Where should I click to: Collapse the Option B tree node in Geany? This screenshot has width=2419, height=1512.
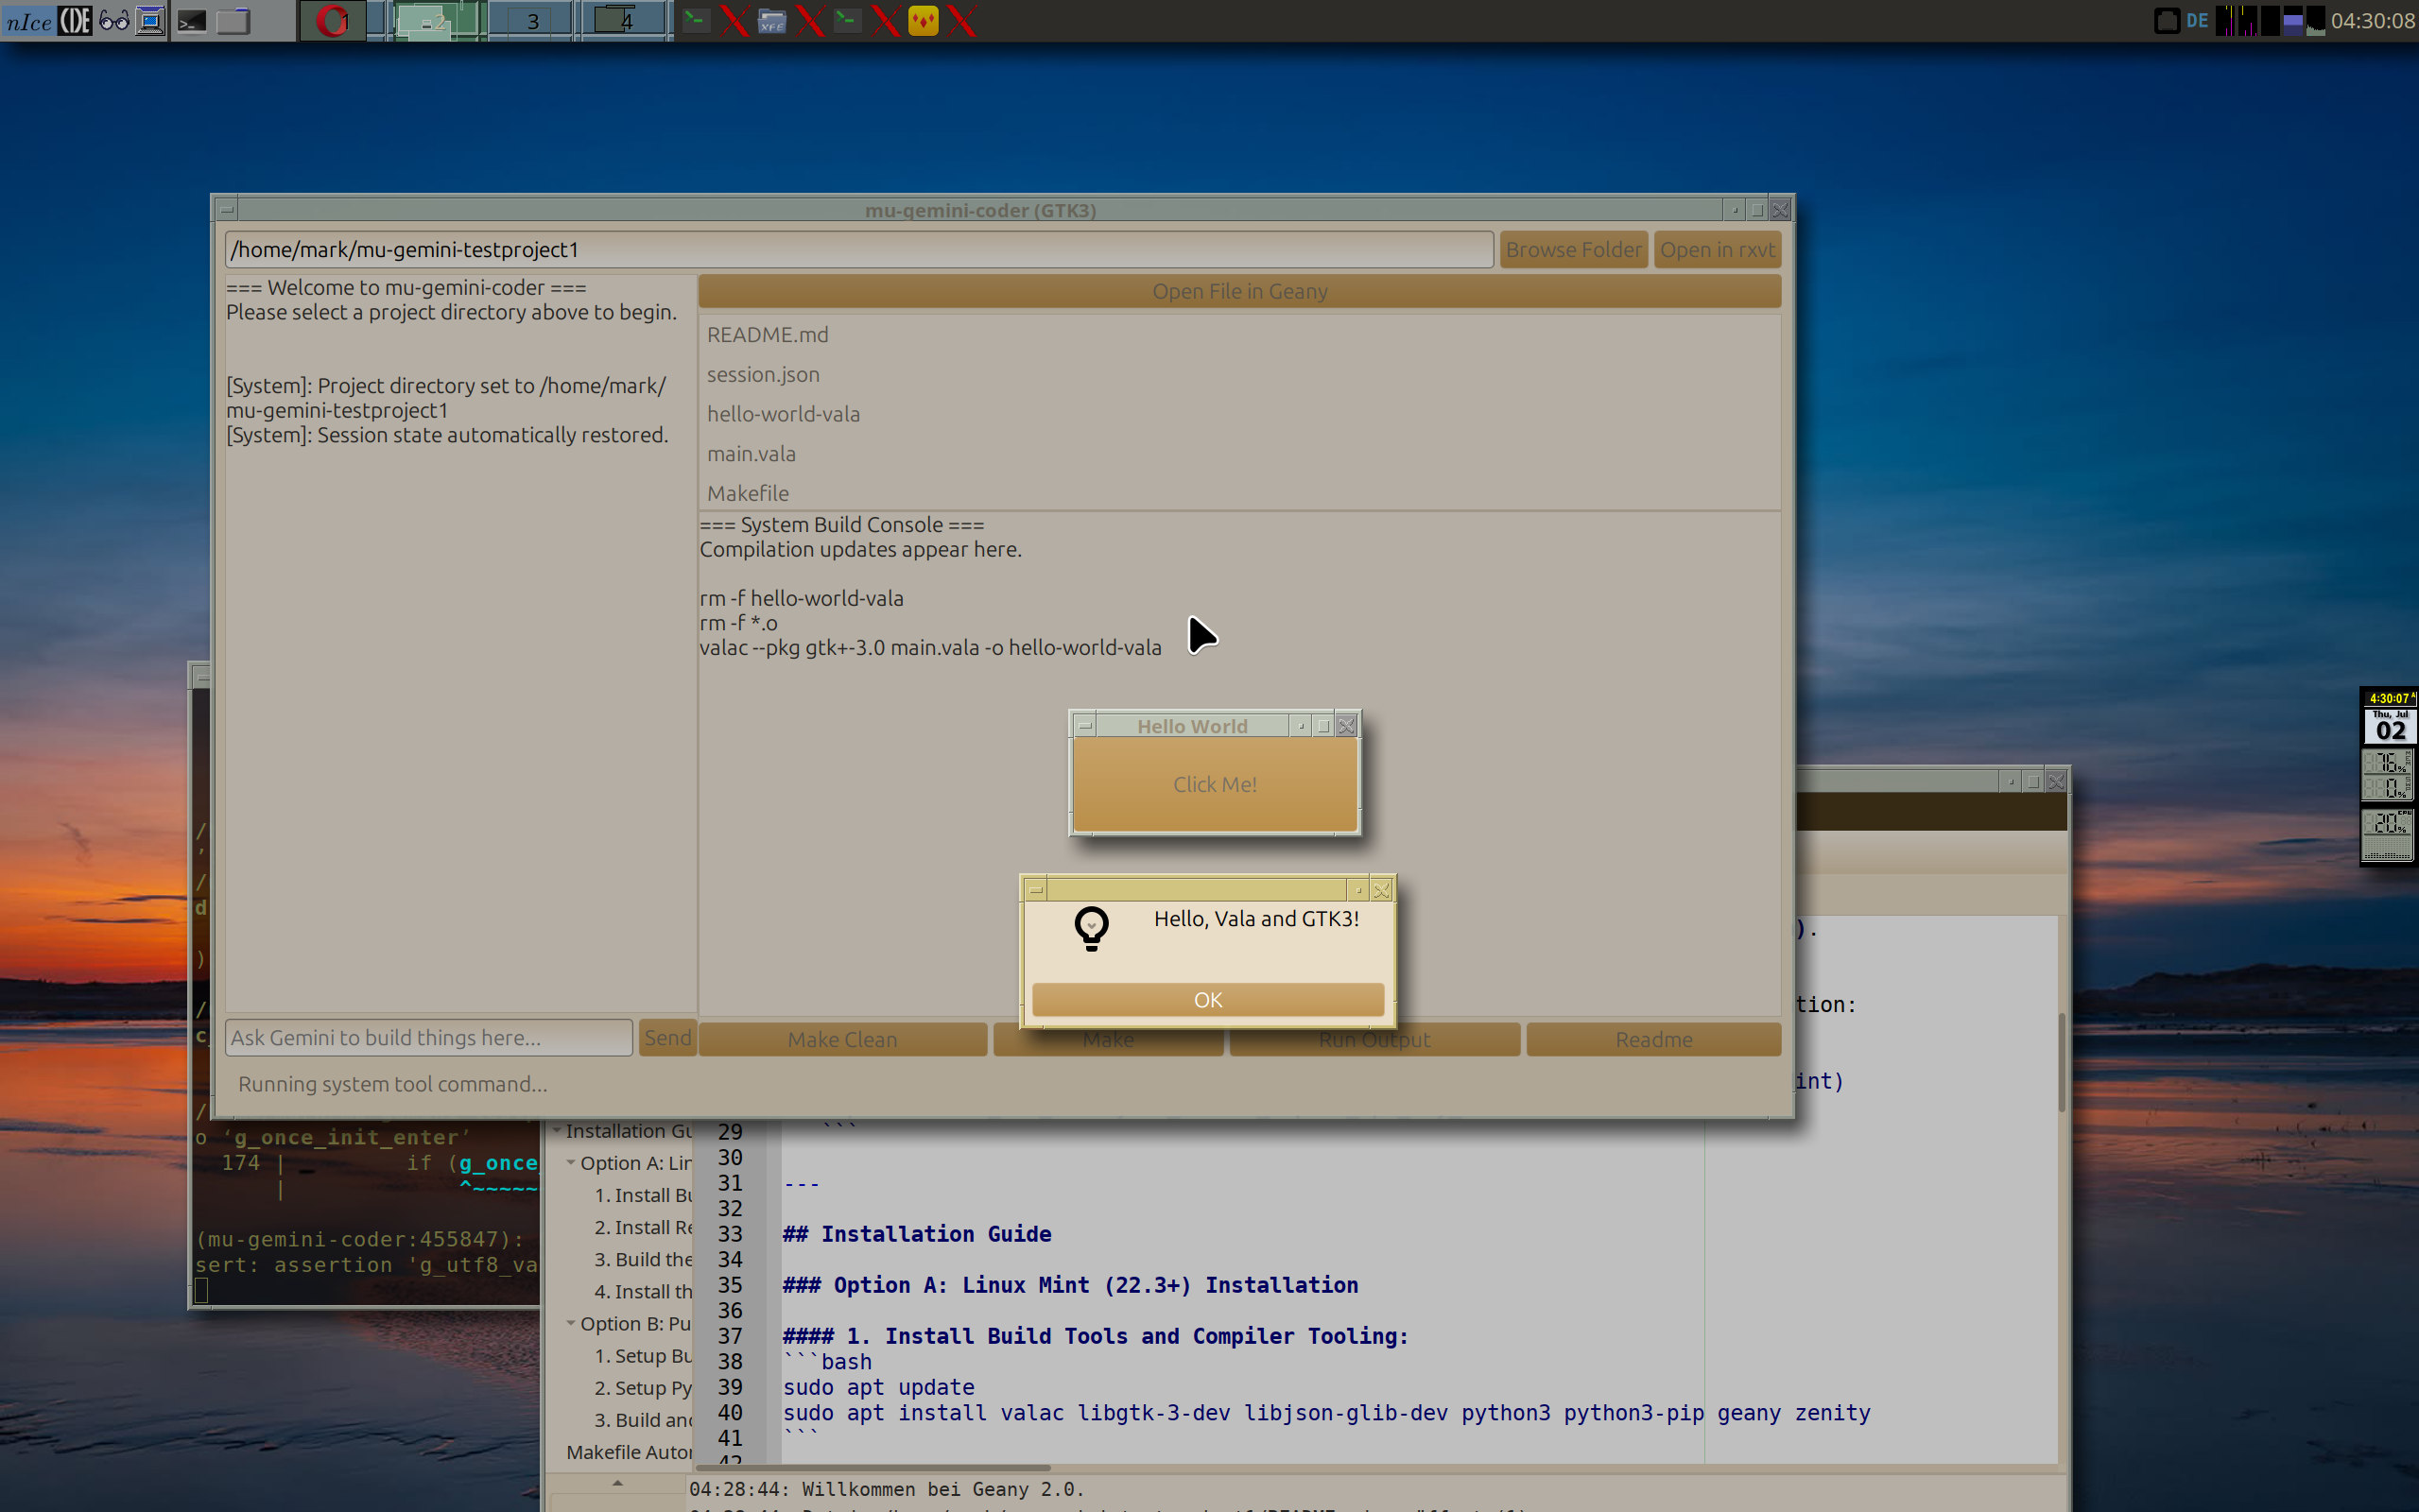point(571,1323)
